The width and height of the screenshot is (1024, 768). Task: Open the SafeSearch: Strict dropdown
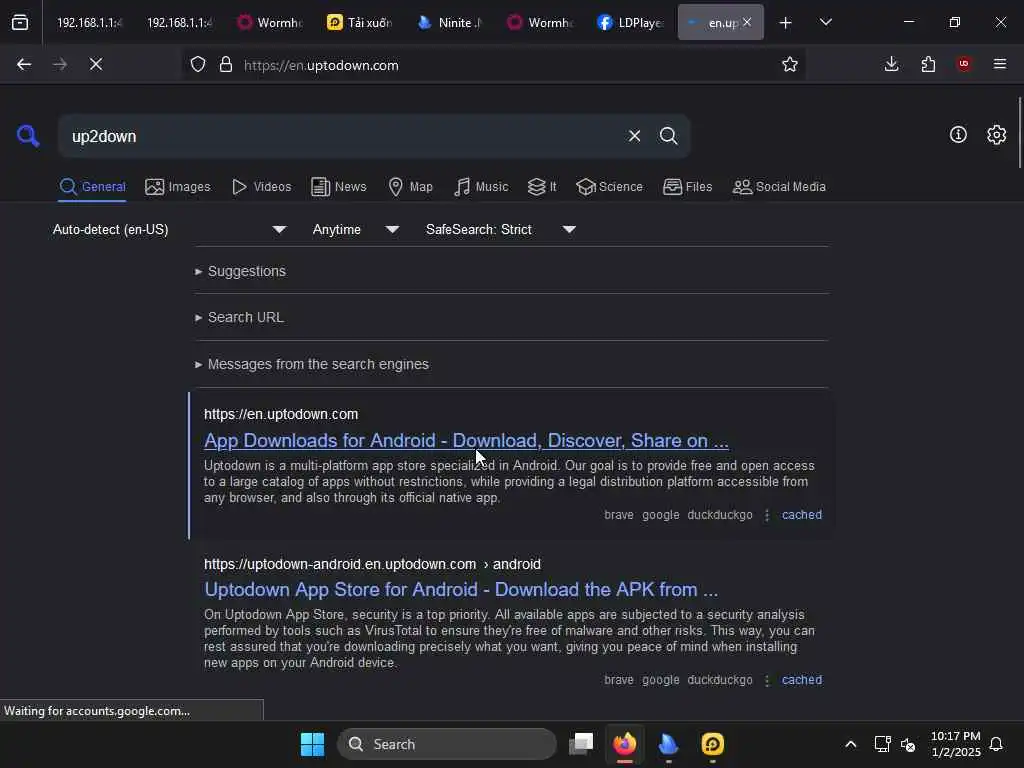pyautogui.click(x=501, y=229)
